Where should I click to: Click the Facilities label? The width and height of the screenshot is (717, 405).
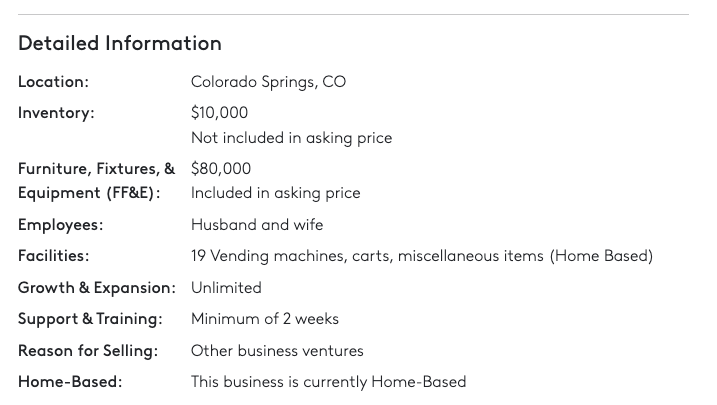pyautogui.click(x=53, y=256)
